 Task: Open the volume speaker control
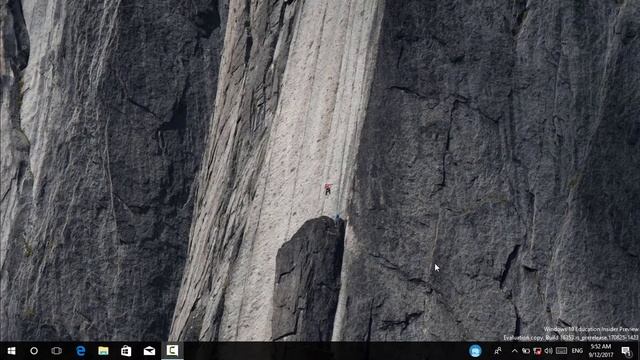(549, 351)
